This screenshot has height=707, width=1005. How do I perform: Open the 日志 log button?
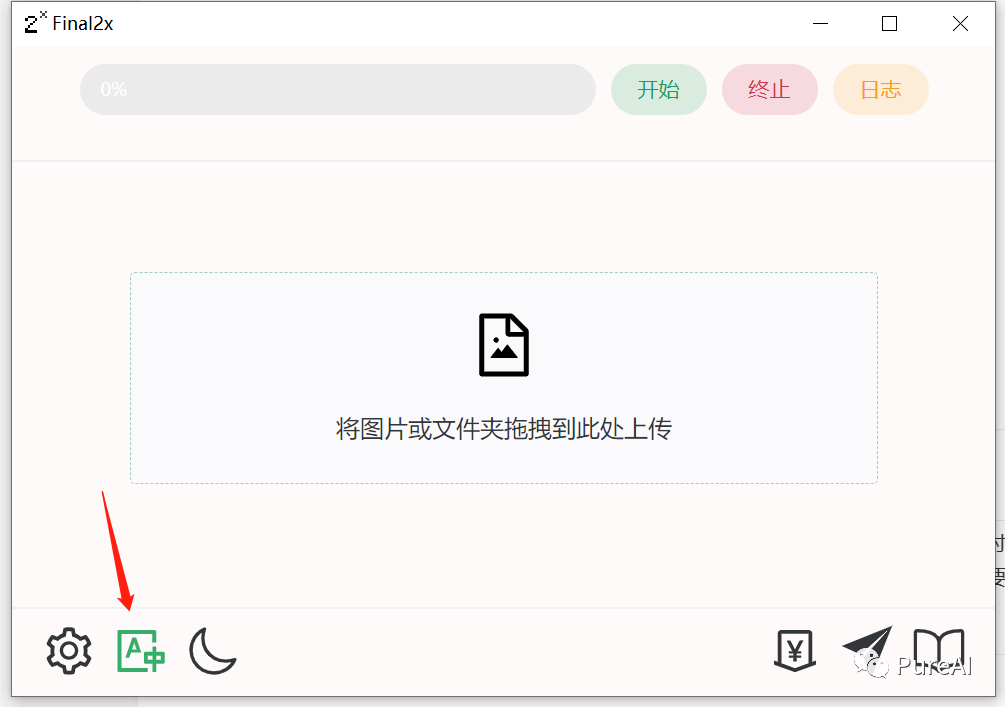(x=881, y=89)
